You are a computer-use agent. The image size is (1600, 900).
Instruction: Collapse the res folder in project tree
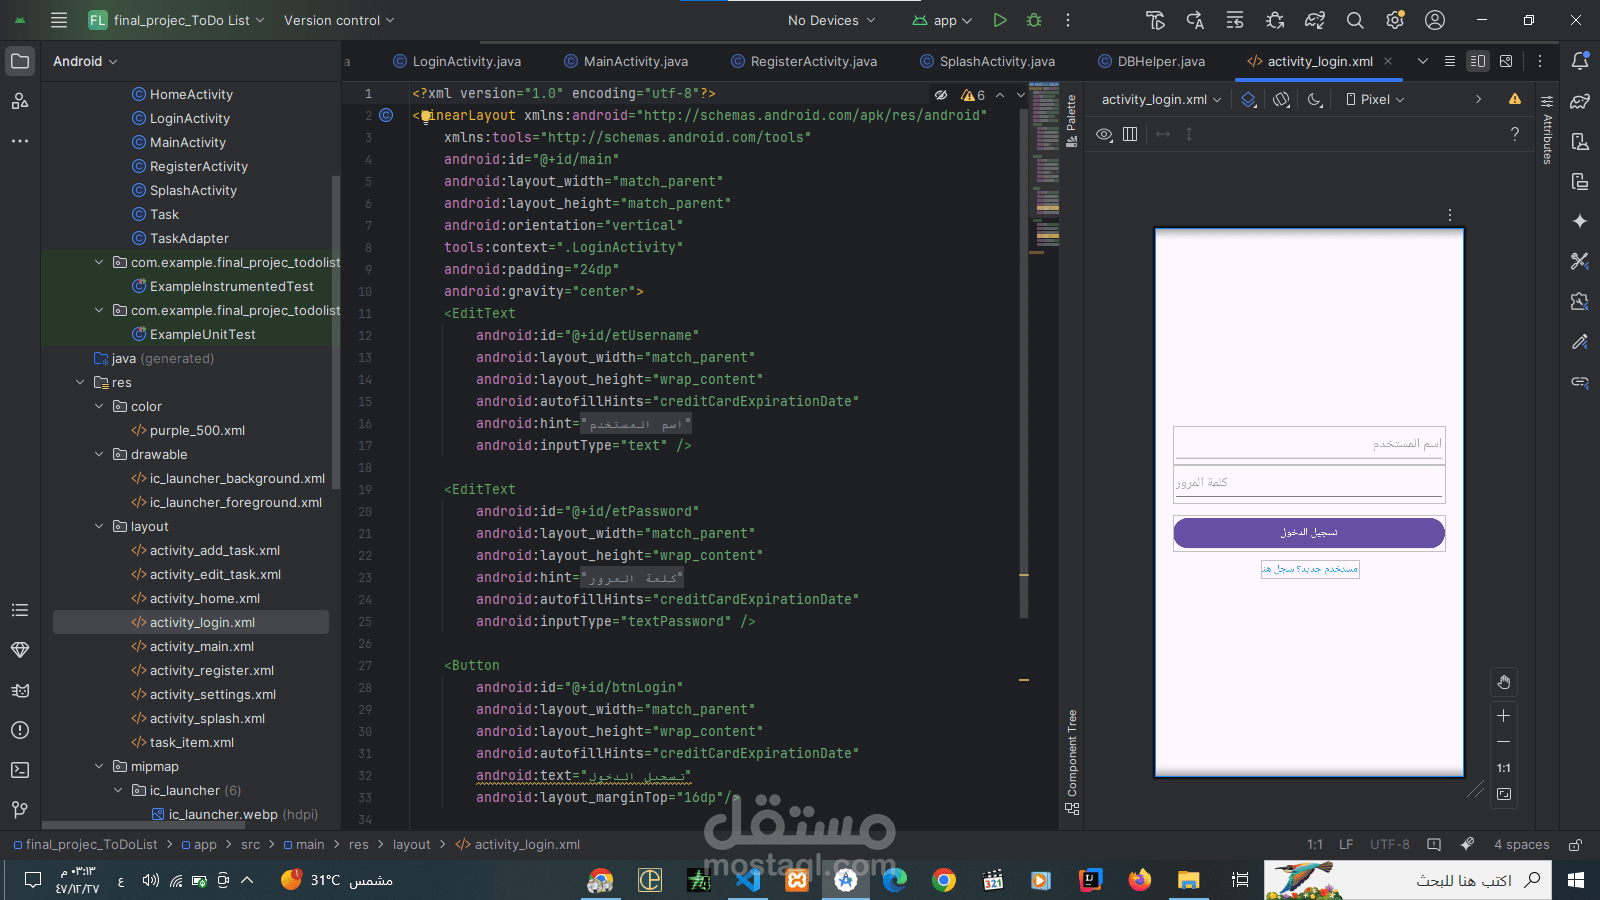(80, 382)
